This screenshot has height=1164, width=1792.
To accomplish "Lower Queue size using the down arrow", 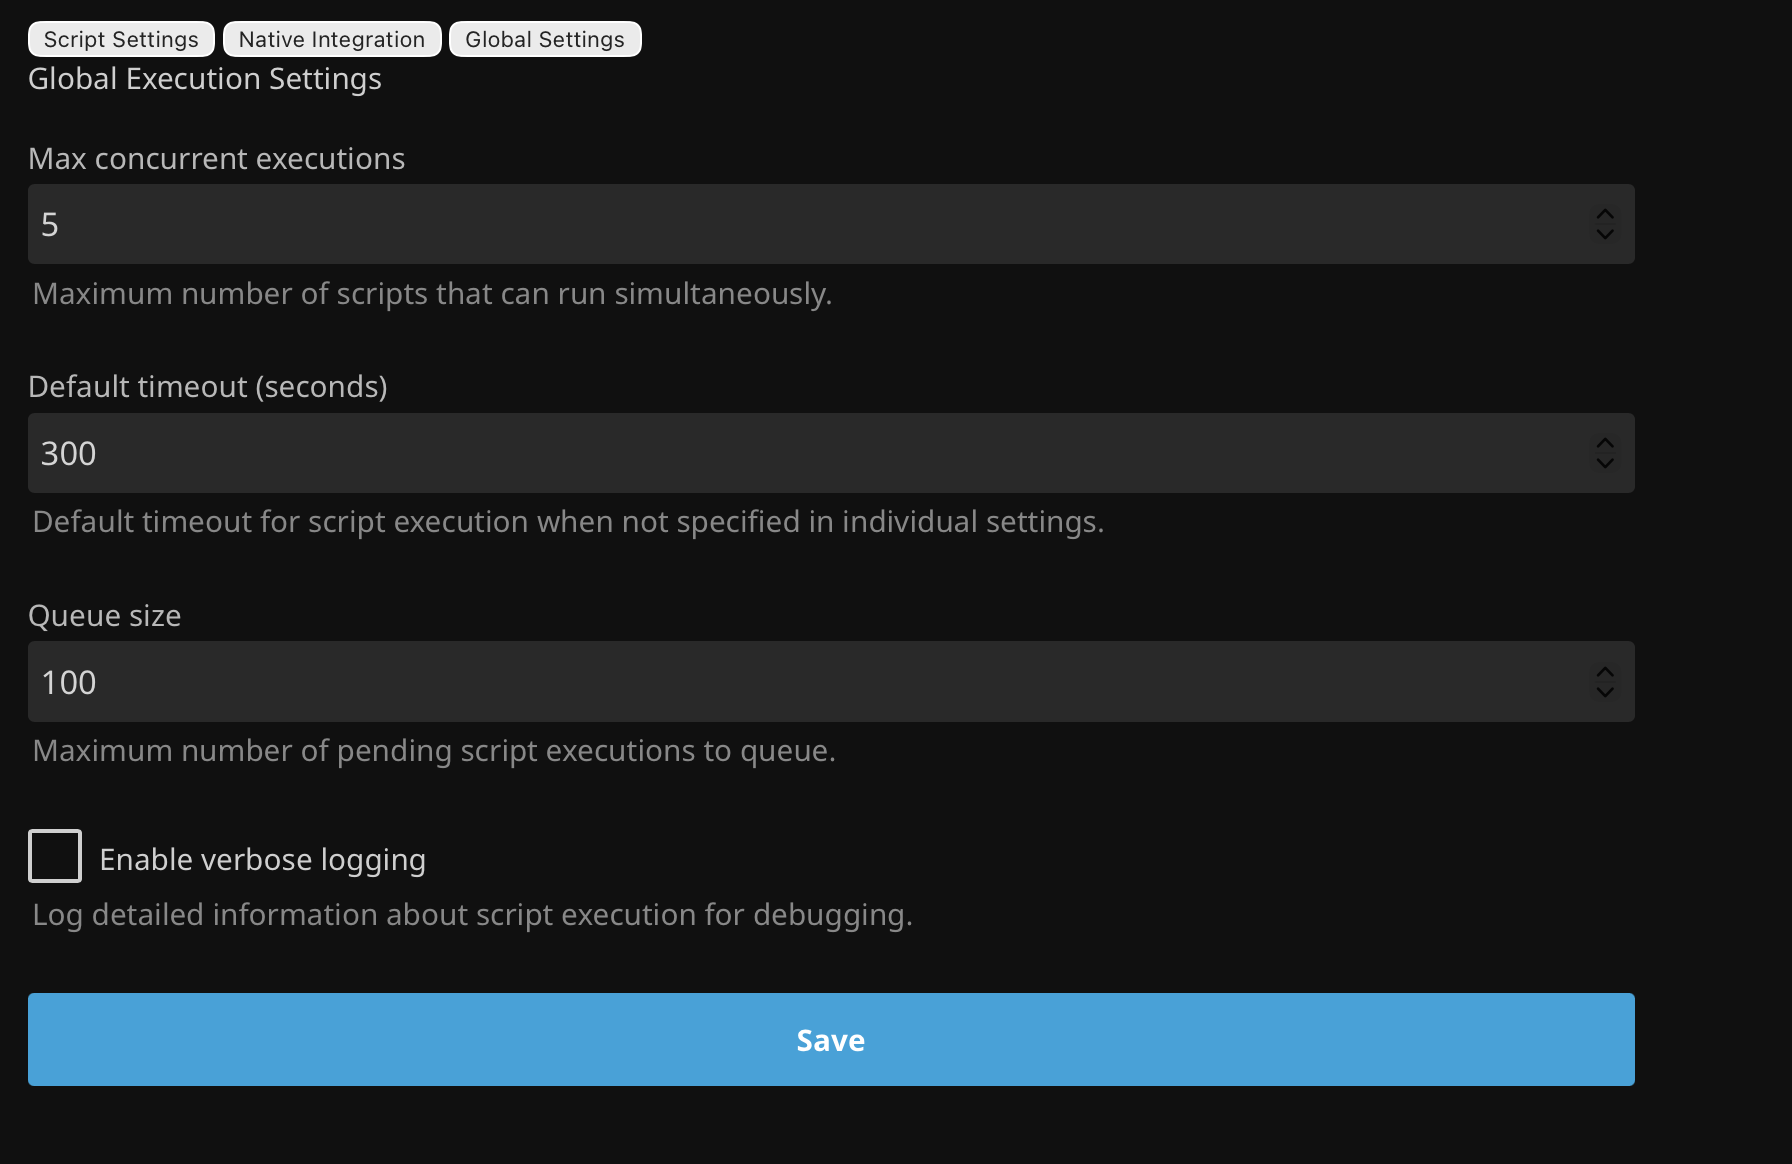I will pyautogui.click(x=1605, y=692).
